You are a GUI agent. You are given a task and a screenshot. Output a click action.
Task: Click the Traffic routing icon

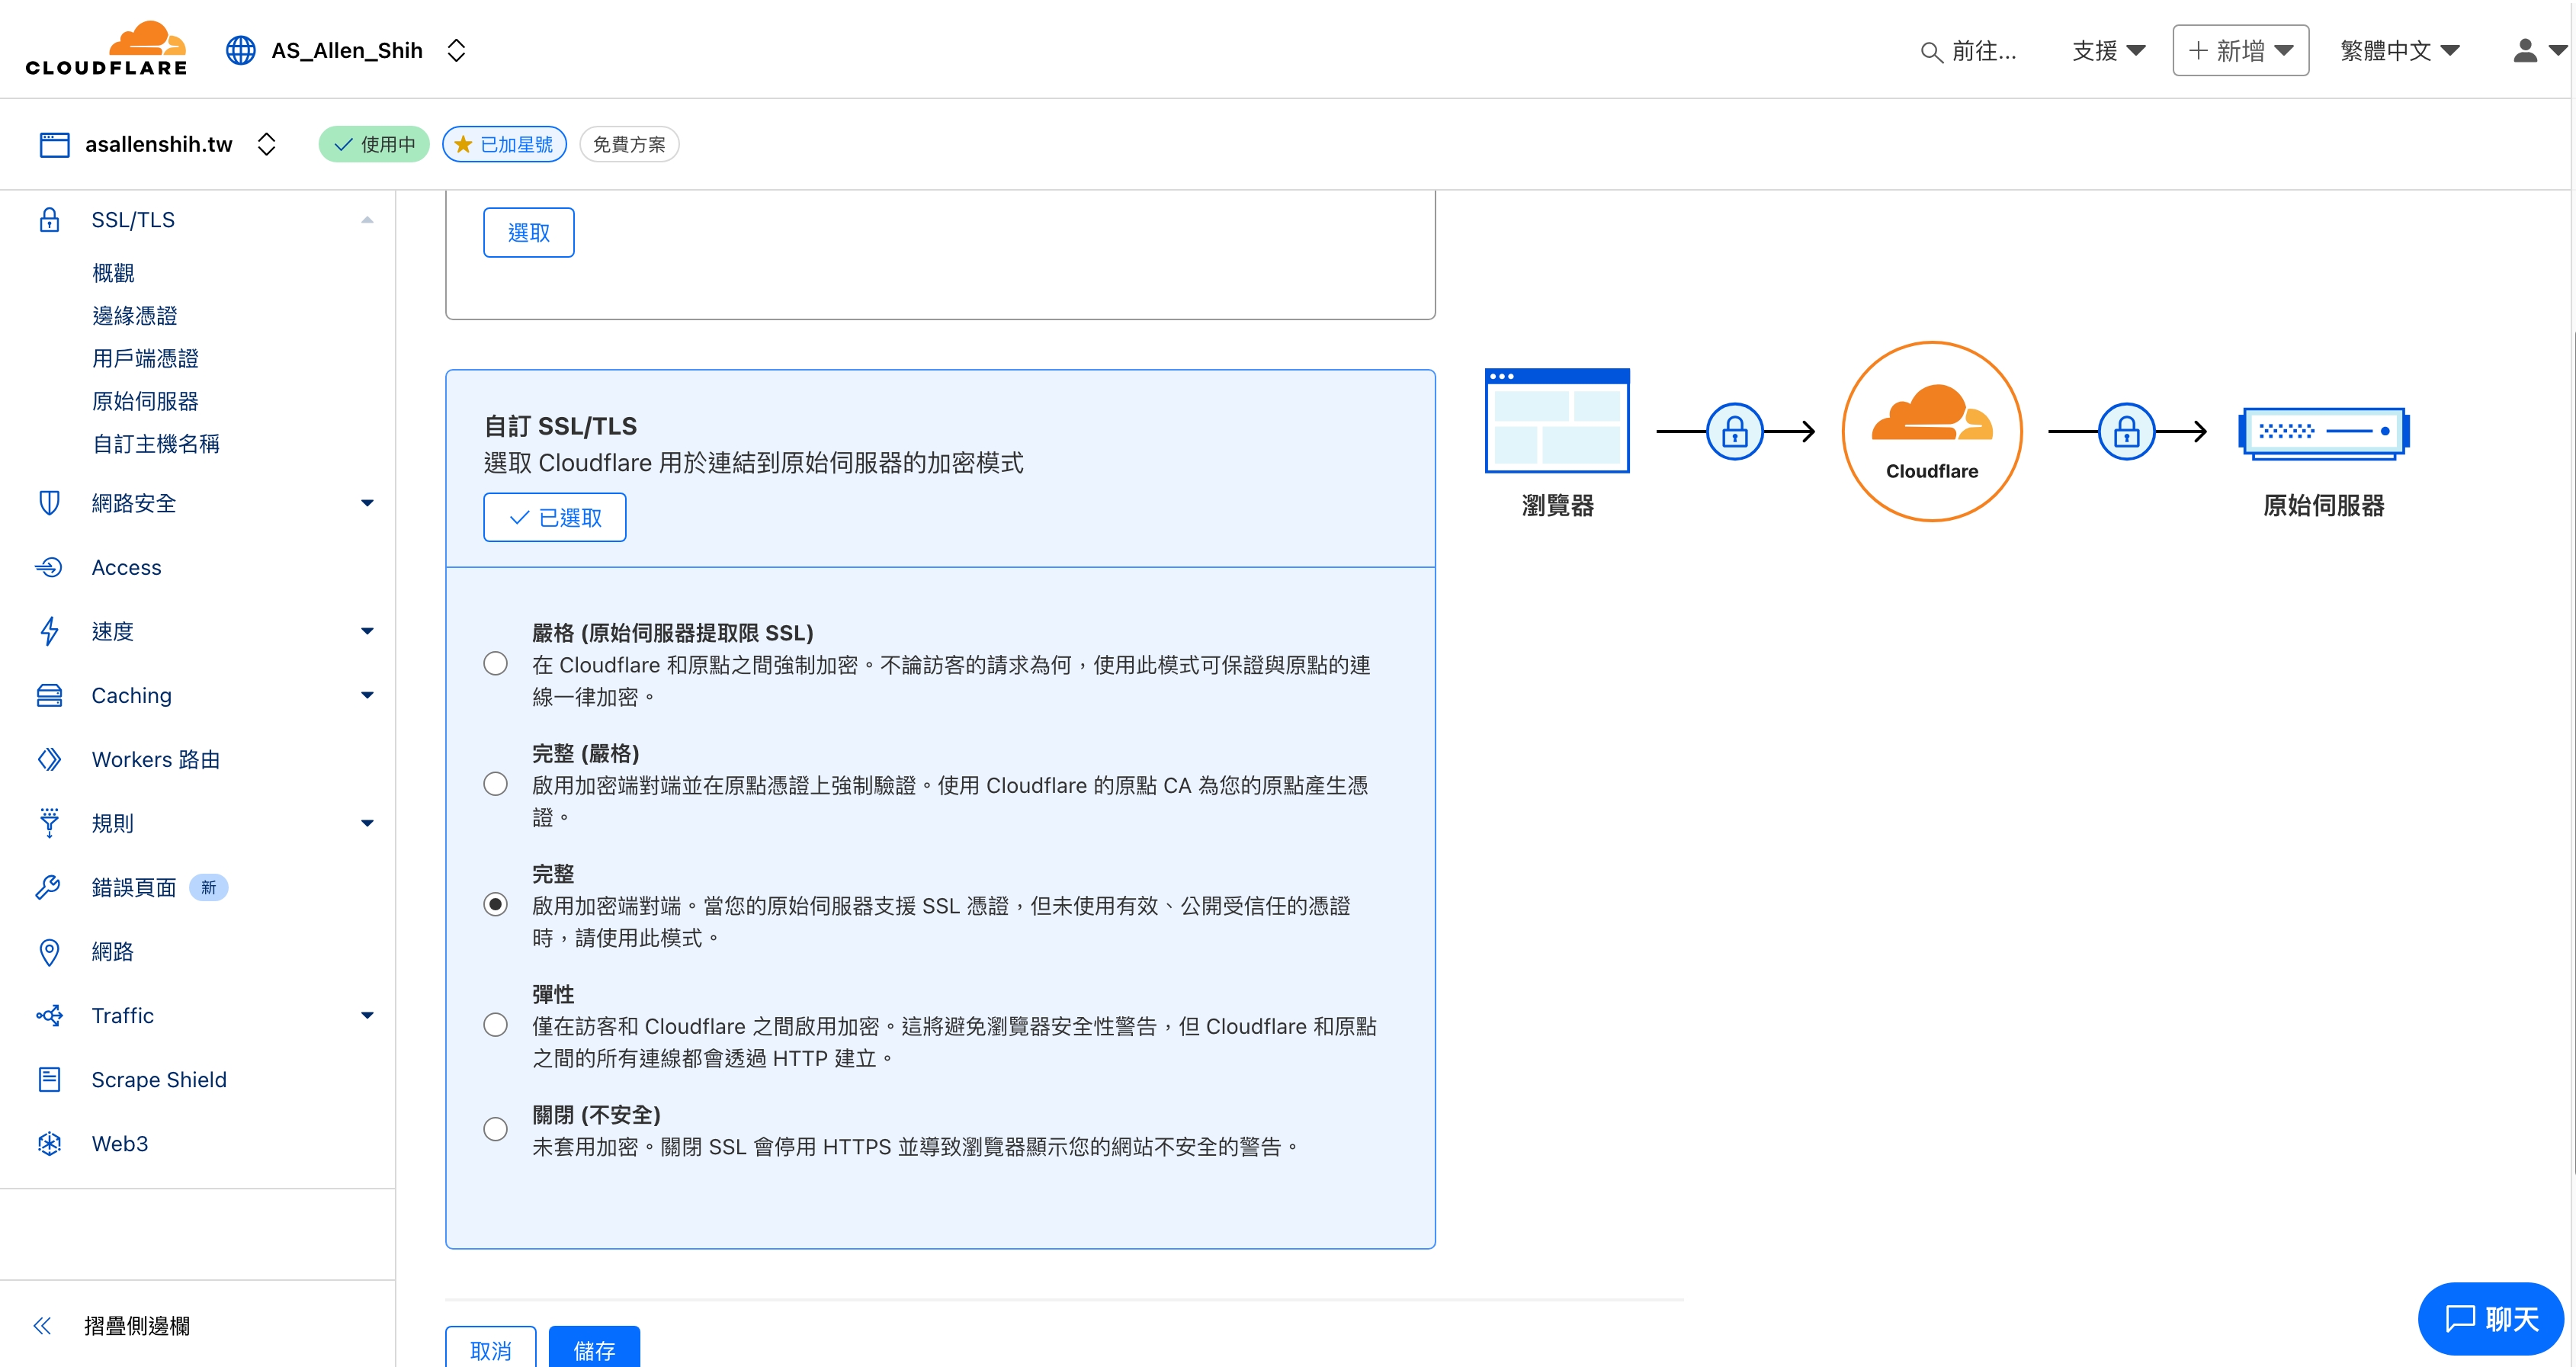click(49, 1015)
